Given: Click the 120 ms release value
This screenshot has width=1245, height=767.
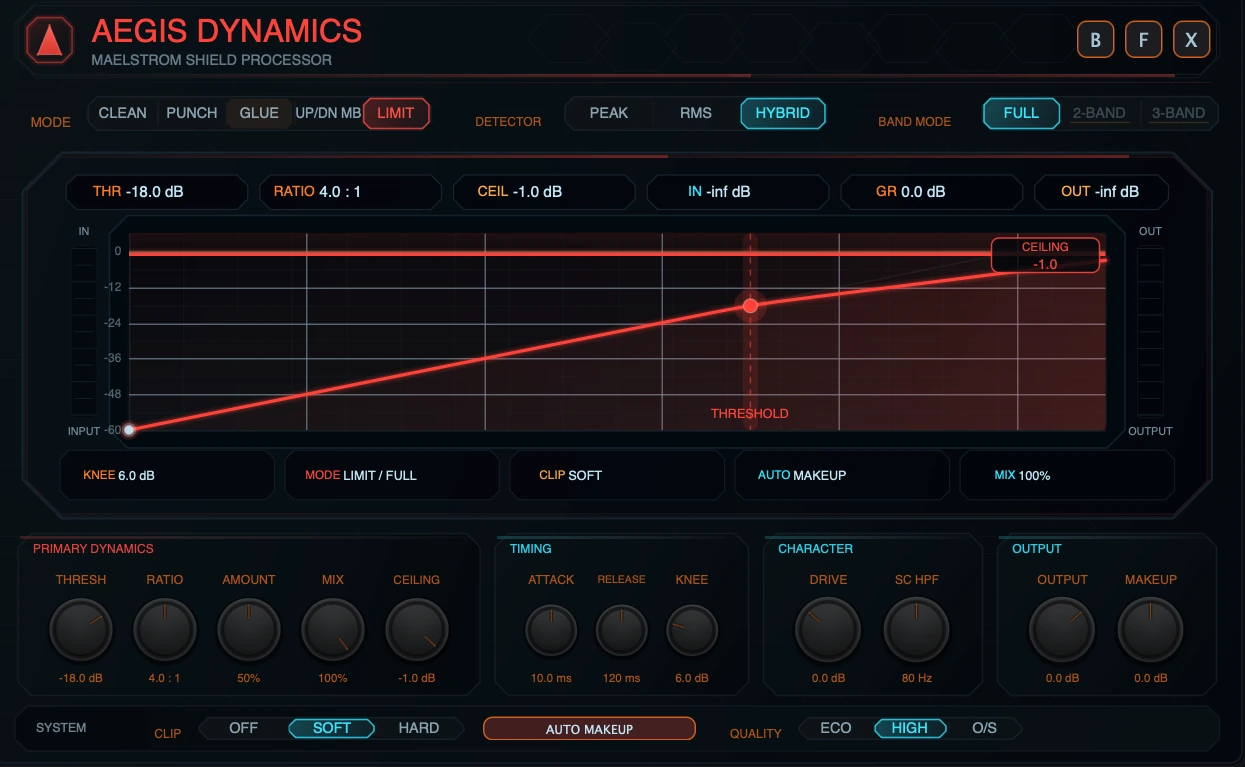Looking at the screenshot, I should point(621,678).
